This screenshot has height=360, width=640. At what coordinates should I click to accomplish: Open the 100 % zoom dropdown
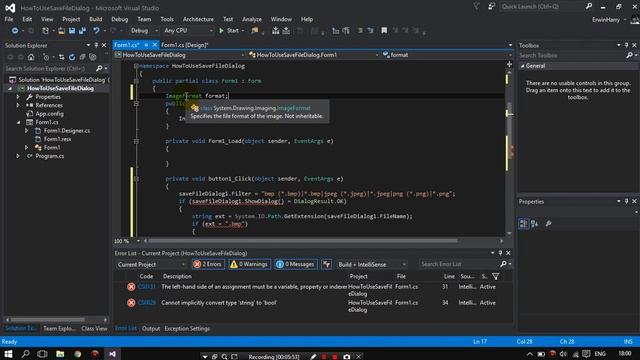click(138, 241)
